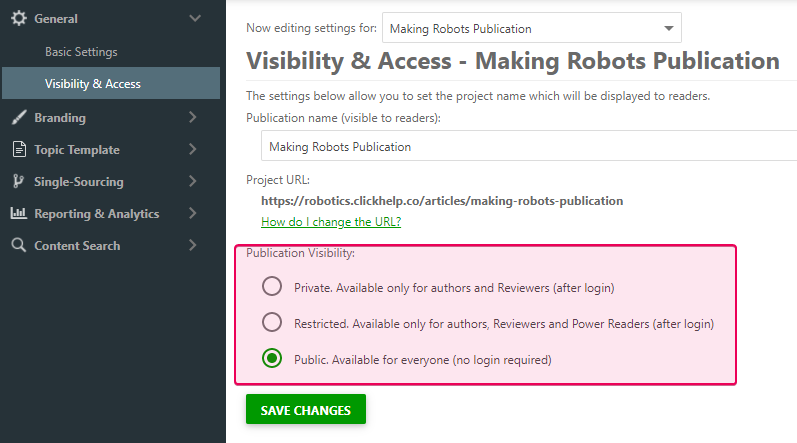Expand the Content Search section arrow

[193, 245]
